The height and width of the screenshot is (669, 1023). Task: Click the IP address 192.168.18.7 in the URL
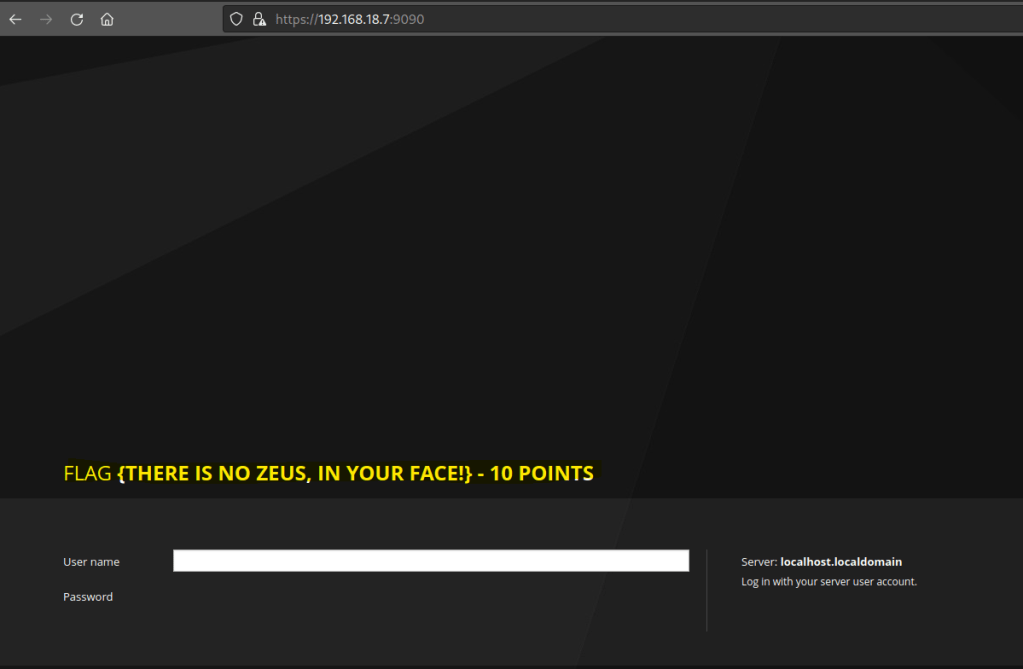[x=355, y=19]
